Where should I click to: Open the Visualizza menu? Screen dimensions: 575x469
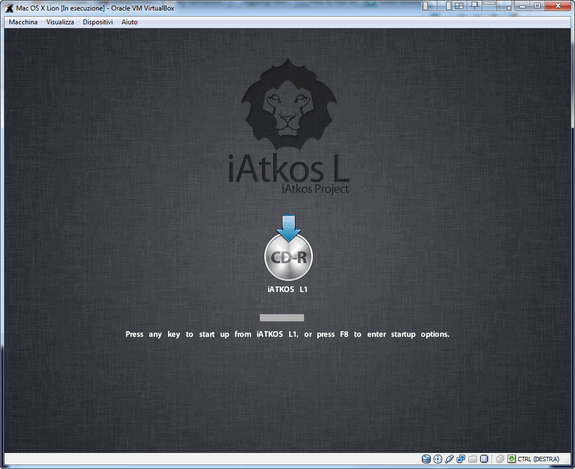tap(60, 22)
